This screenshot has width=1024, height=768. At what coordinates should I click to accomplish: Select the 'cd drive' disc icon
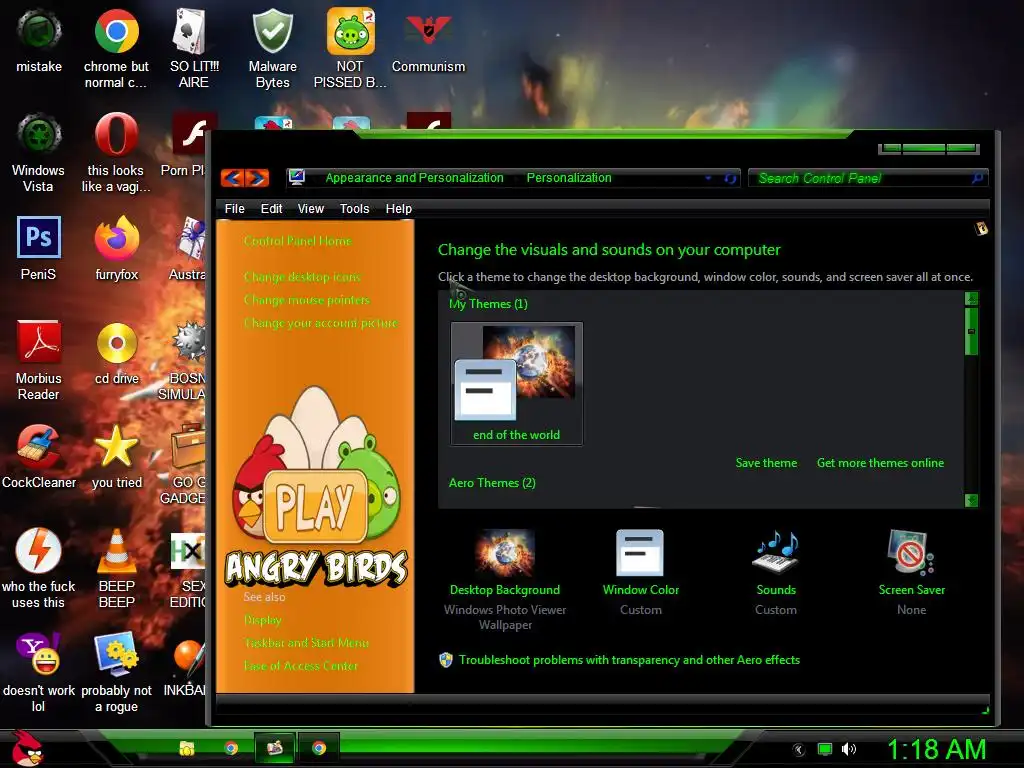point(116,353)
